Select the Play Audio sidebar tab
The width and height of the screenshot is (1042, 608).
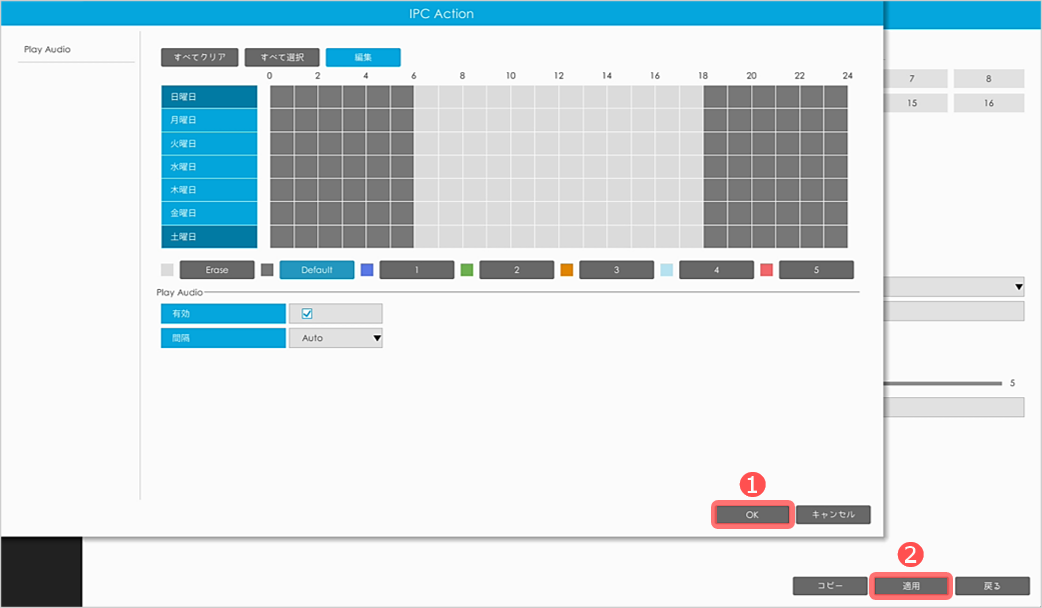tap(47, 49)
